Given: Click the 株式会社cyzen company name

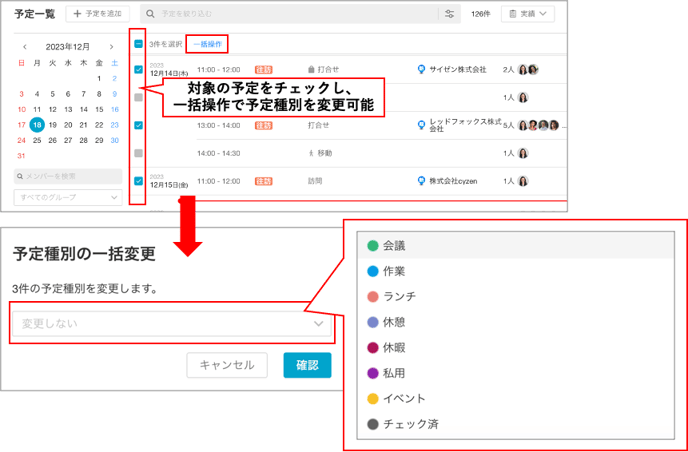Looking at the screenshot, I should click(453, 181).
